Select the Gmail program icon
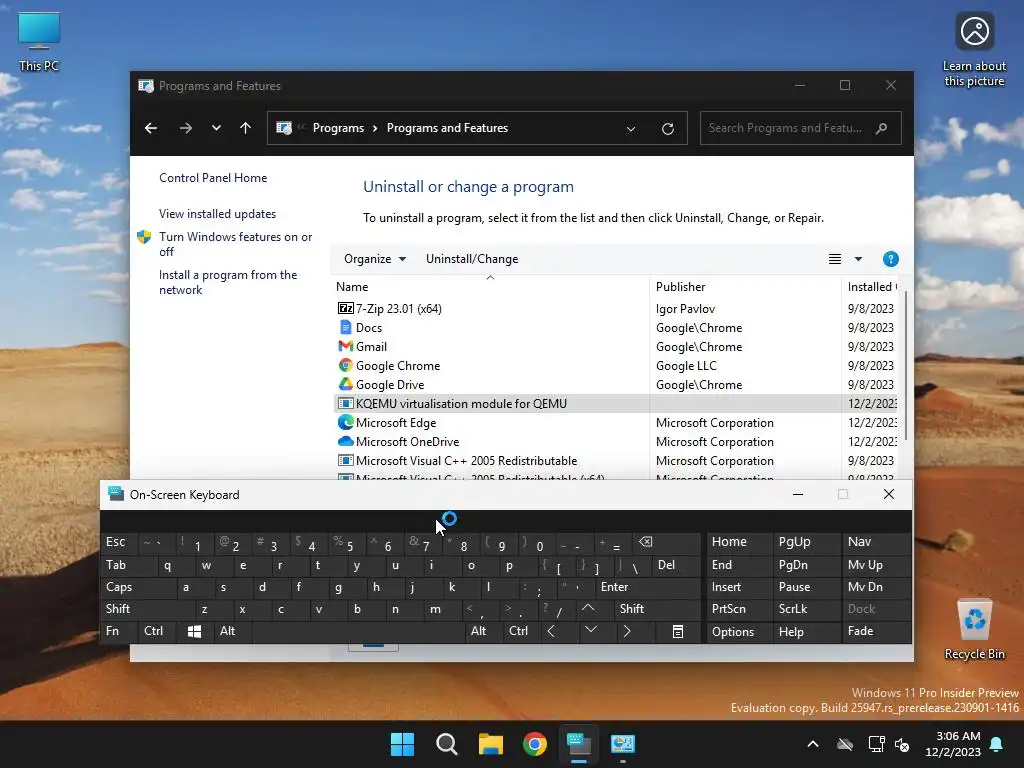The image size is (1024, 768). (345, 346)
